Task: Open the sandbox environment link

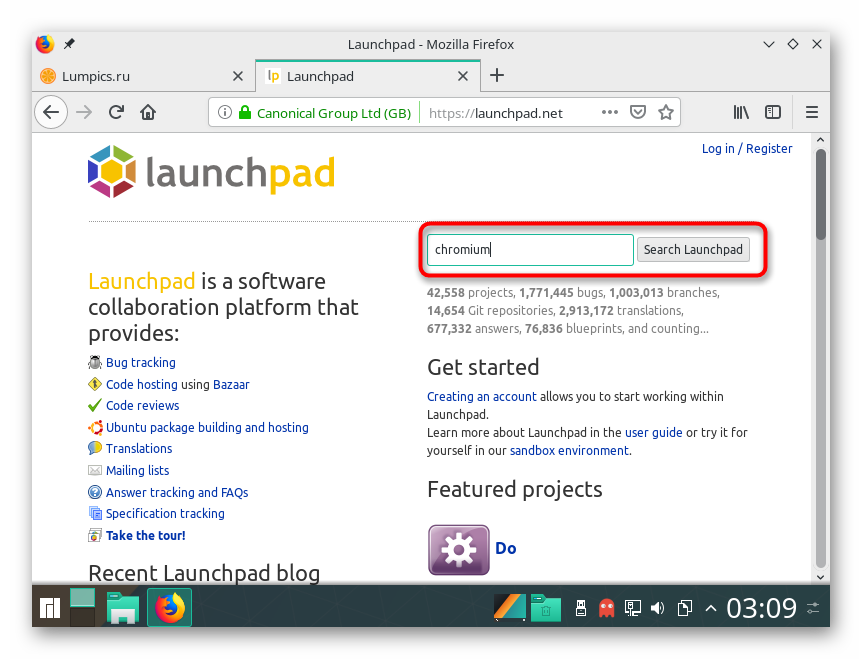Action: click(x=570, y=451)
